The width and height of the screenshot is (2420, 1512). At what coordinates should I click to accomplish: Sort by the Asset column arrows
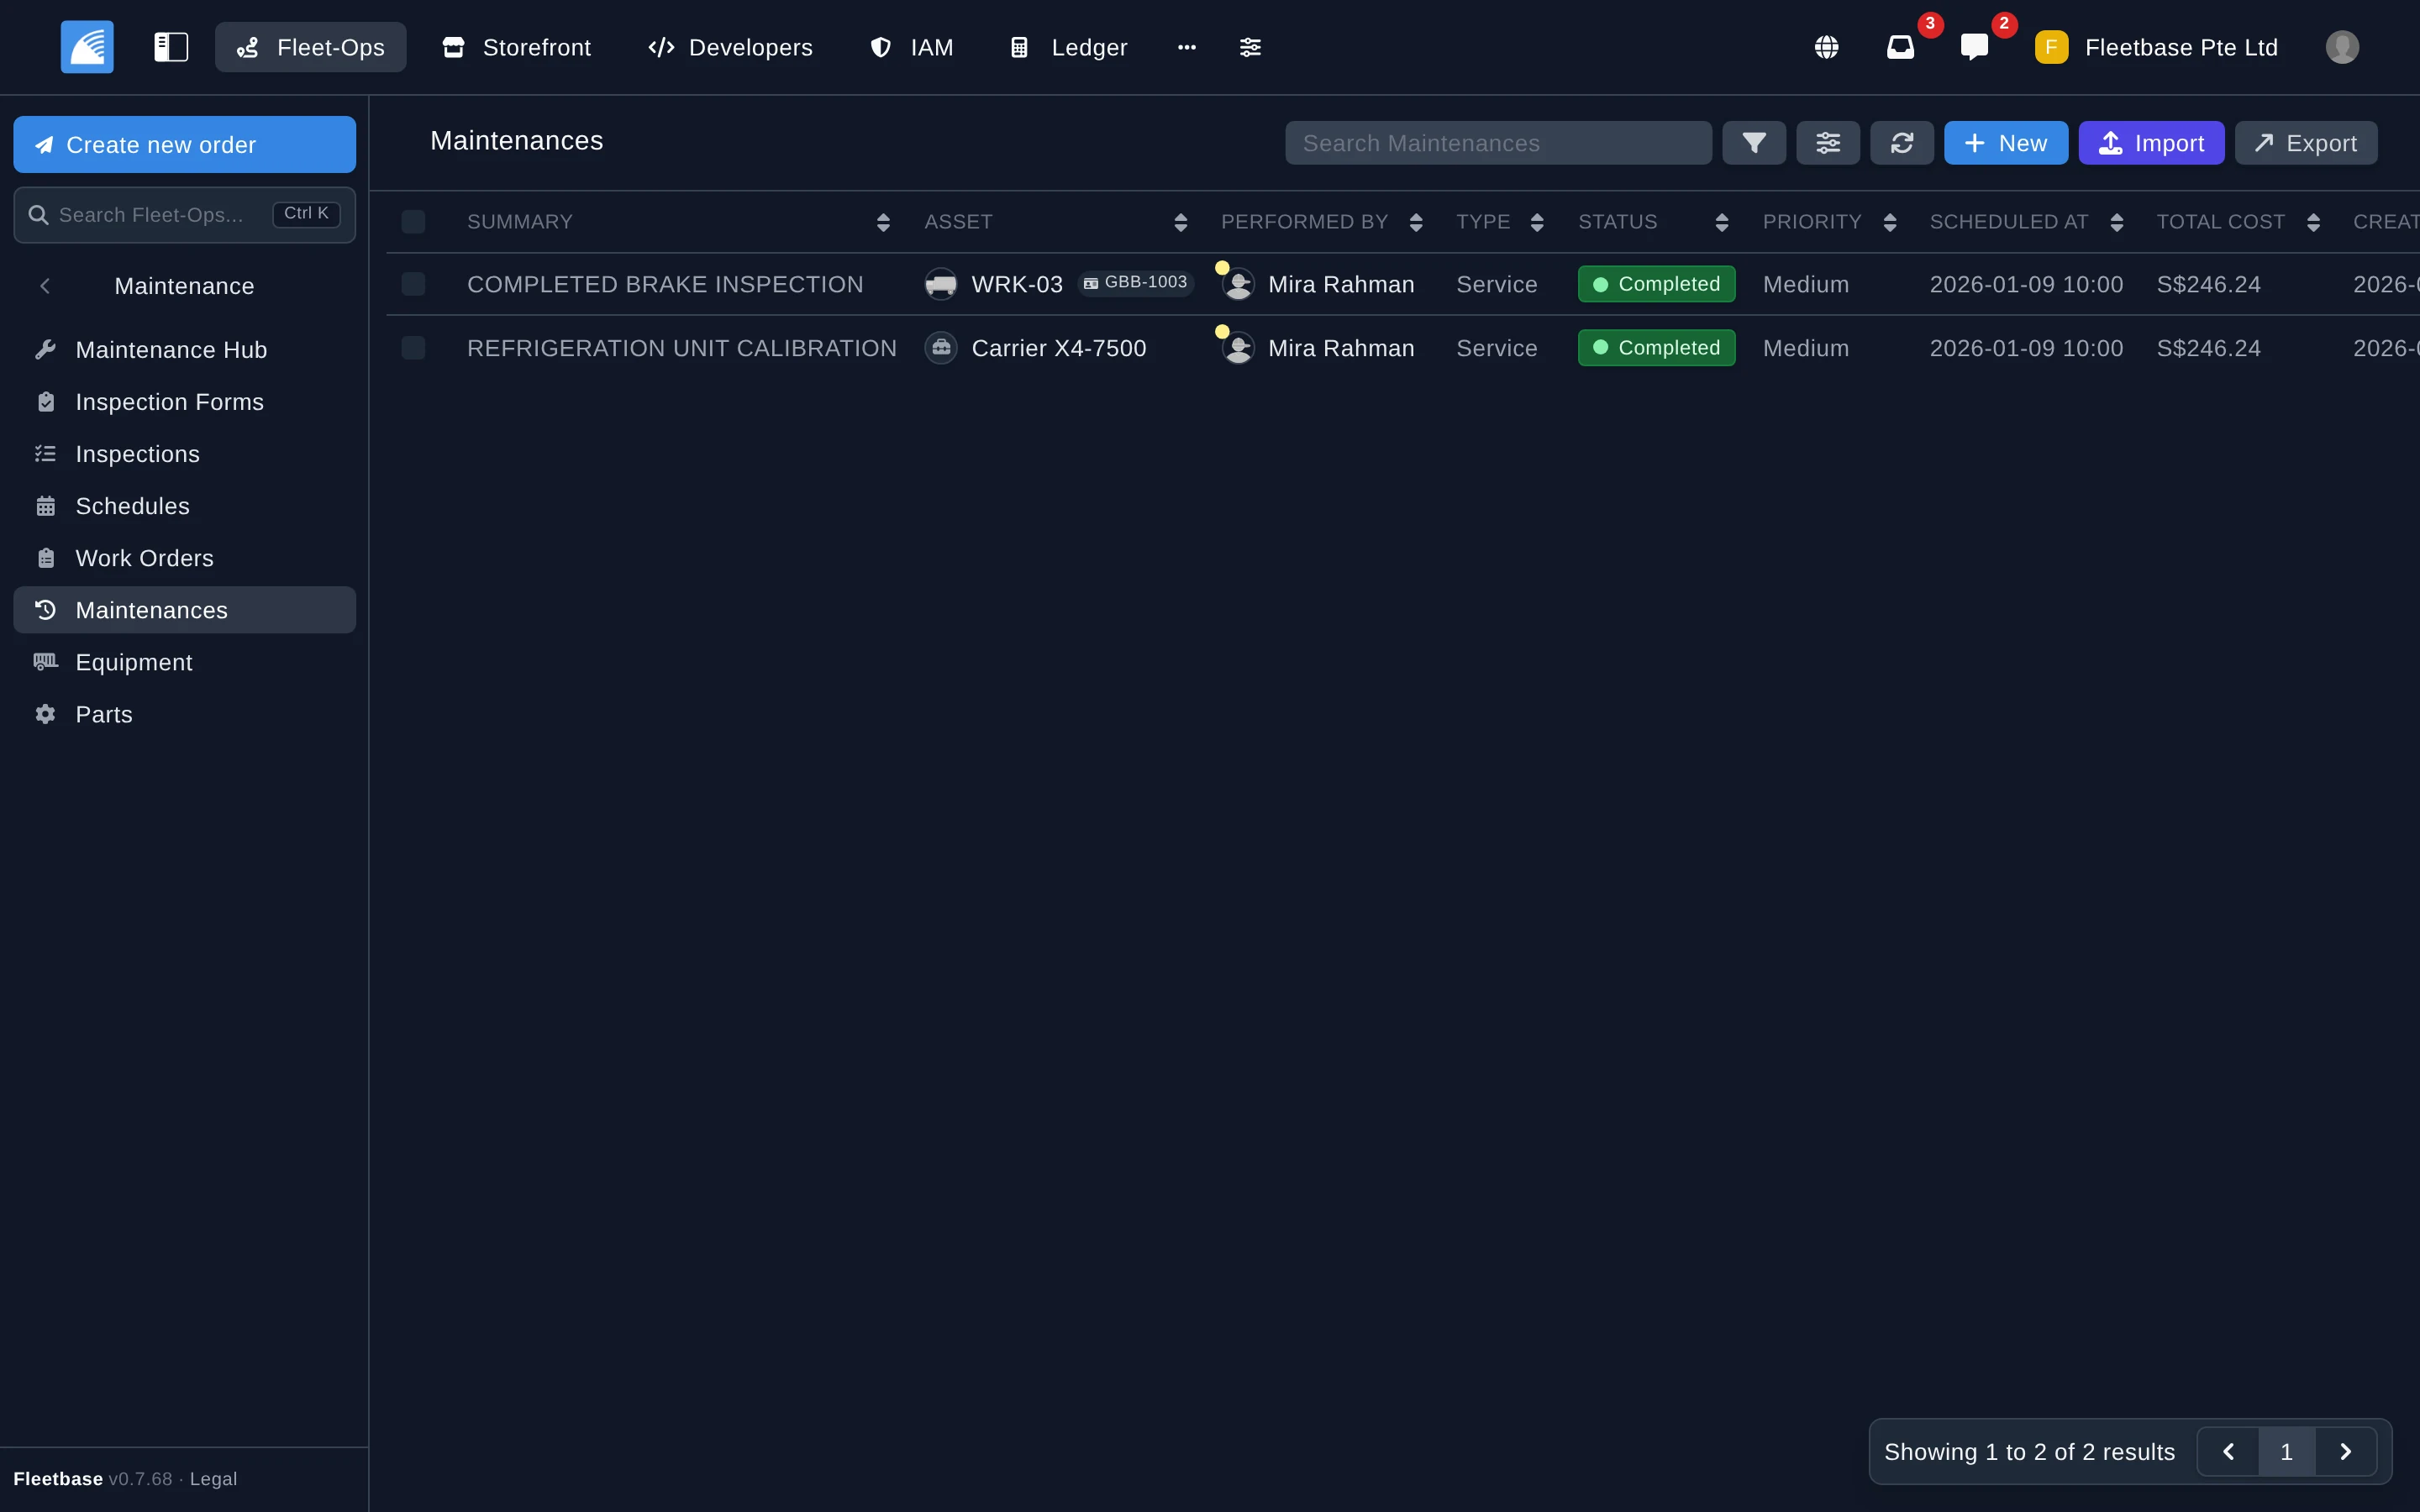tap(1181, 222)
